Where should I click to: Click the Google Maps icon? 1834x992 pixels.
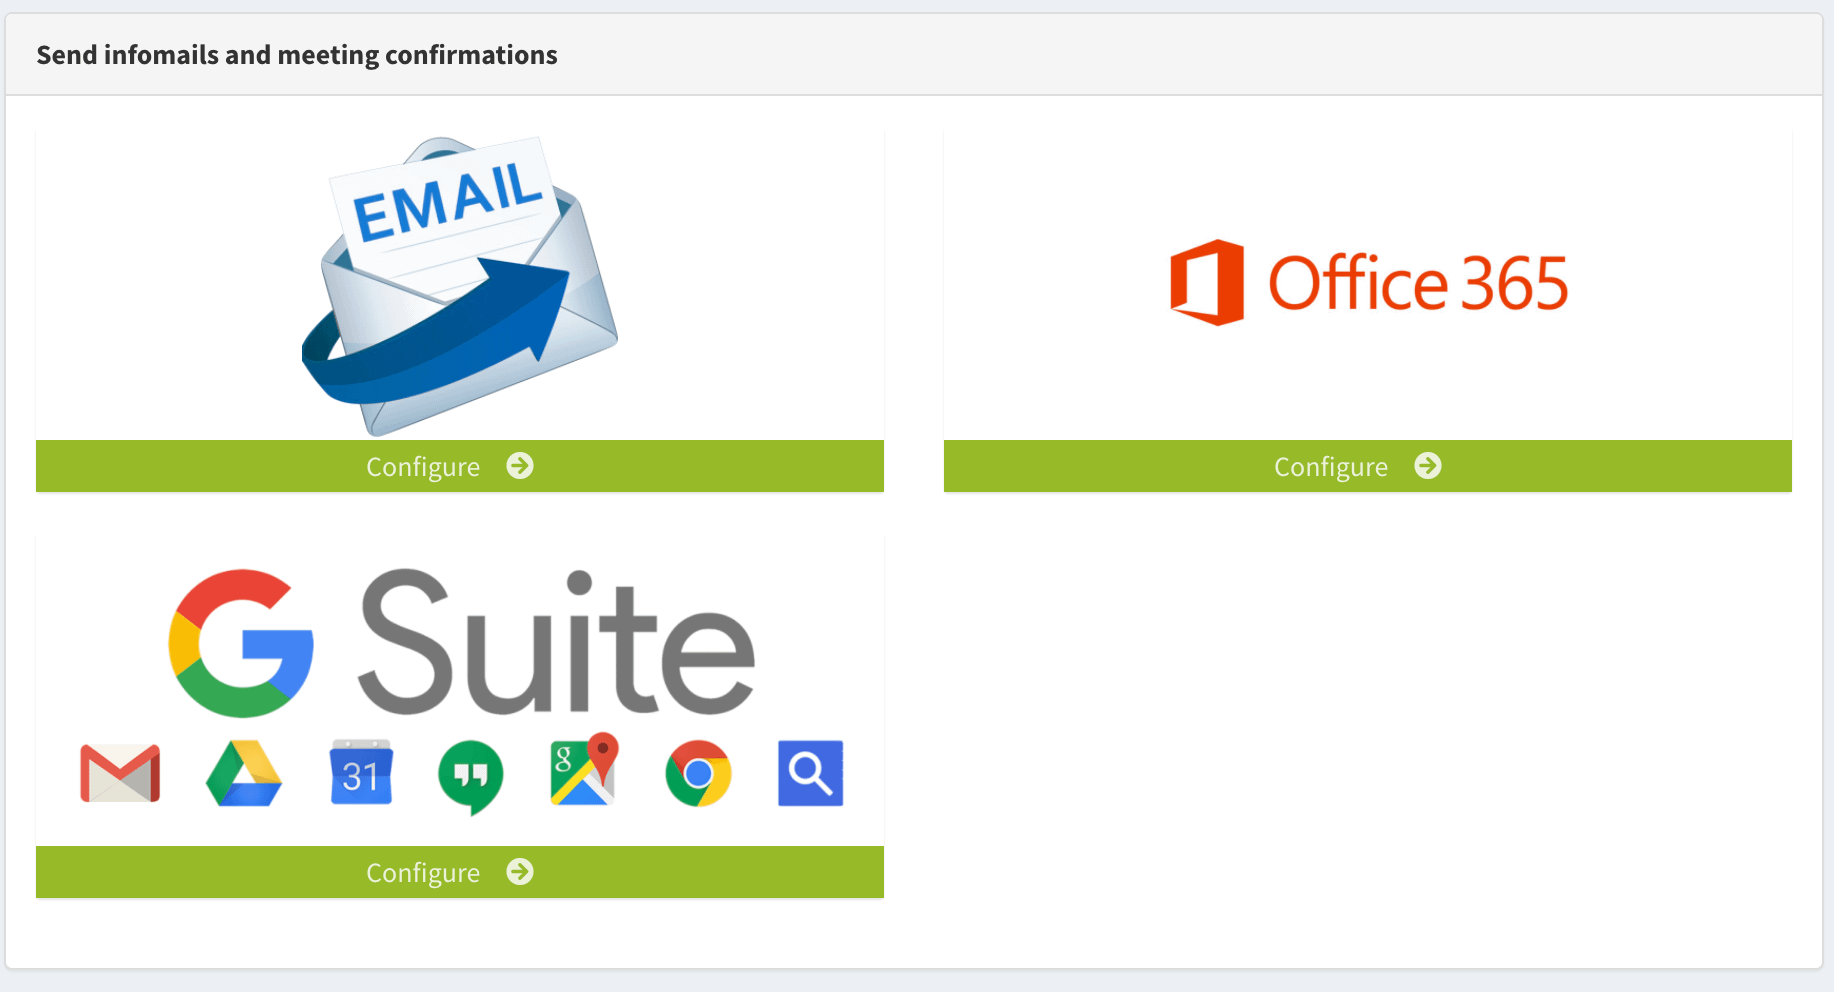coord(584,769)
